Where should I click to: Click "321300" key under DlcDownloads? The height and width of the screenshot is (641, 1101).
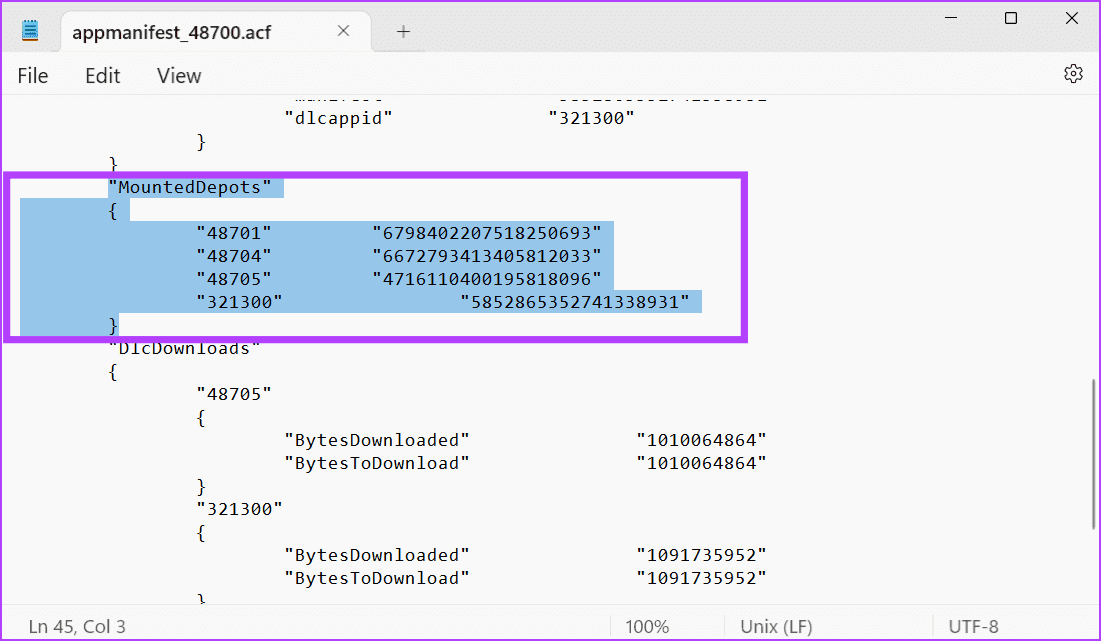tap(239, 509)
